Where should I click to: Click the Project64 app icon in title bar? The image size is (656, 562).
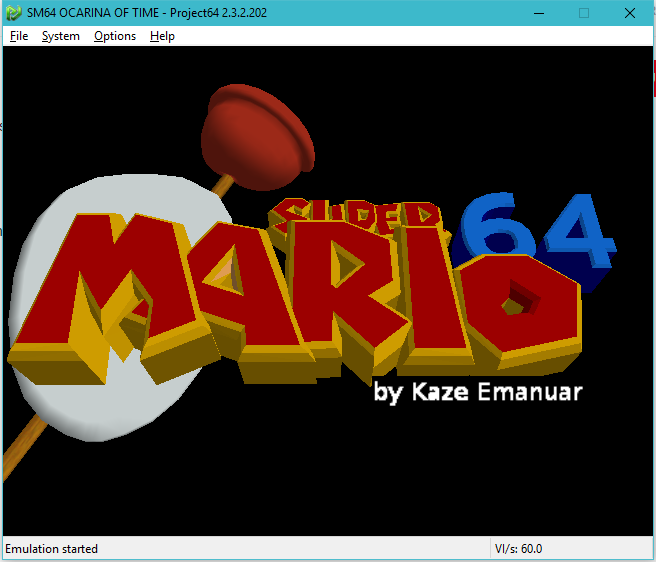point(14,13)
